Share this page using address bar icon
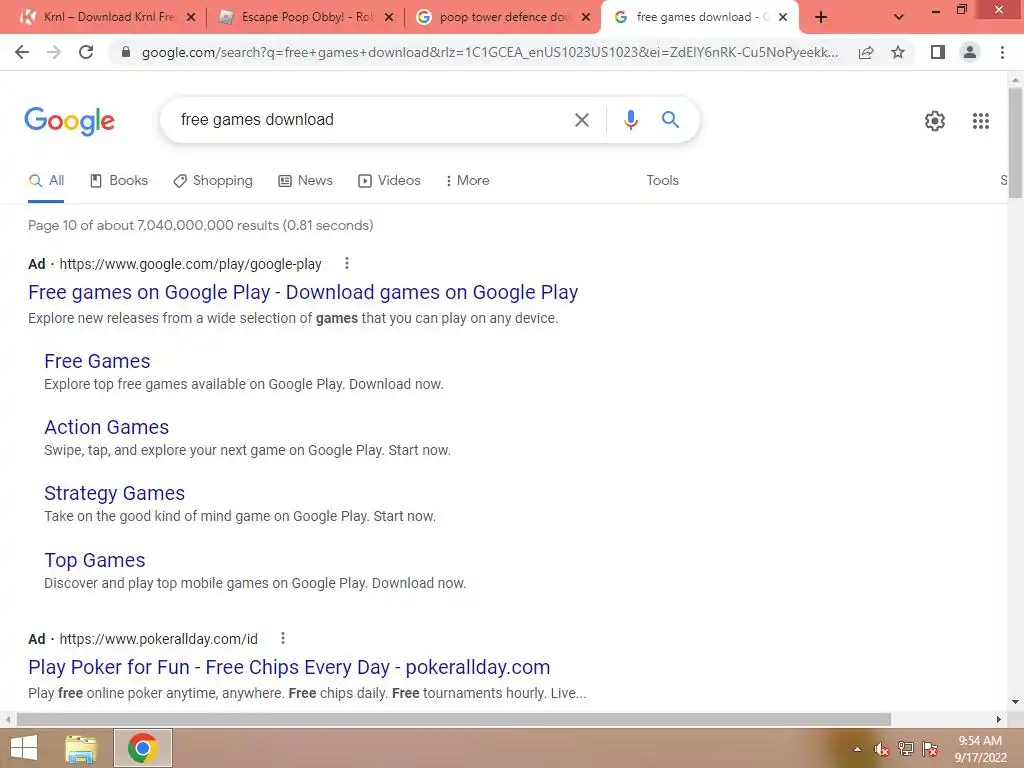Viewport: 1024px width, 768px height. (866, 52)
